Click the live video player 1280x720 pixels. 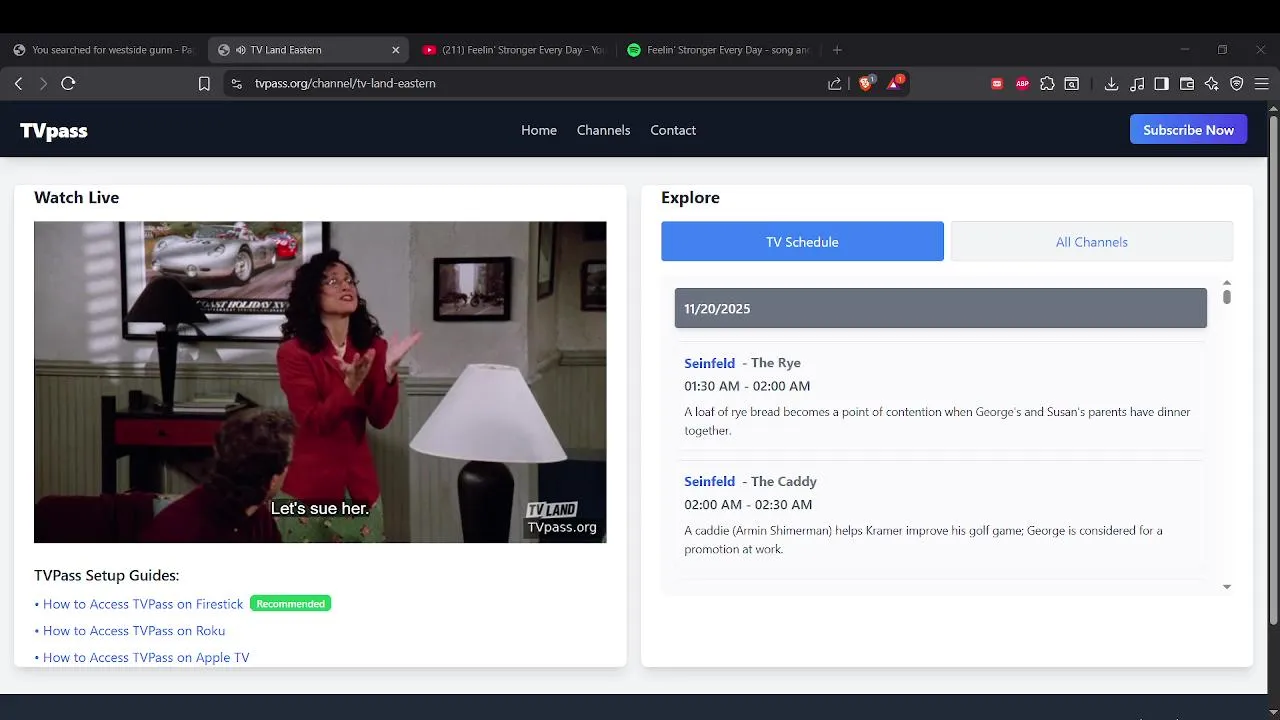coord(320,382)
